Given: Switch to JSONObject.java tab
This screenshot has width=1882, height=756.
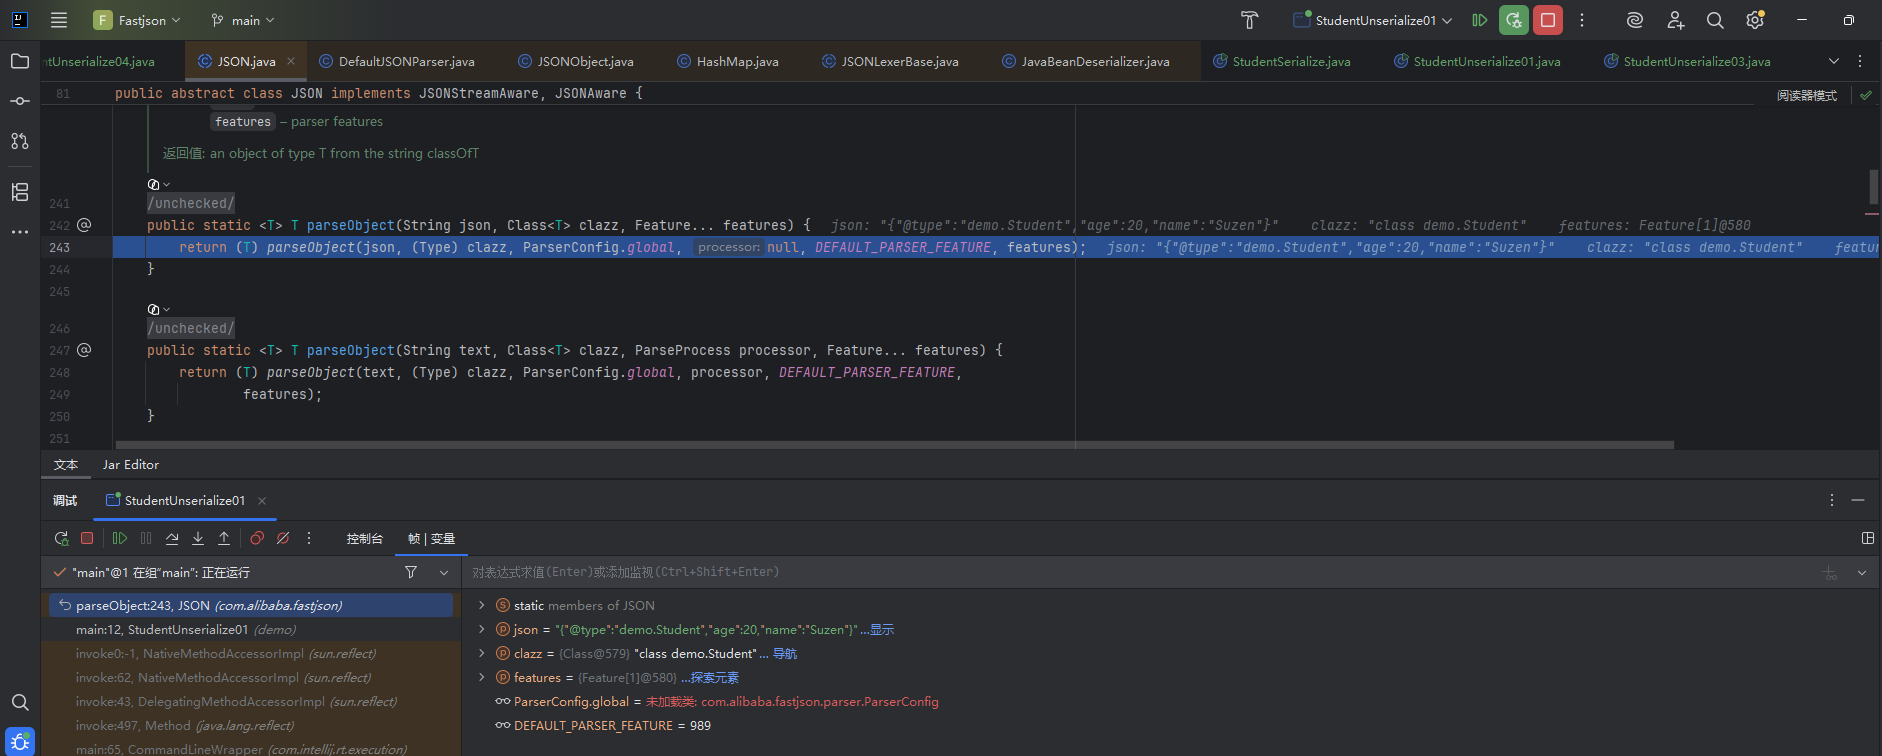Looking at the screenshot, I should 576,61.
